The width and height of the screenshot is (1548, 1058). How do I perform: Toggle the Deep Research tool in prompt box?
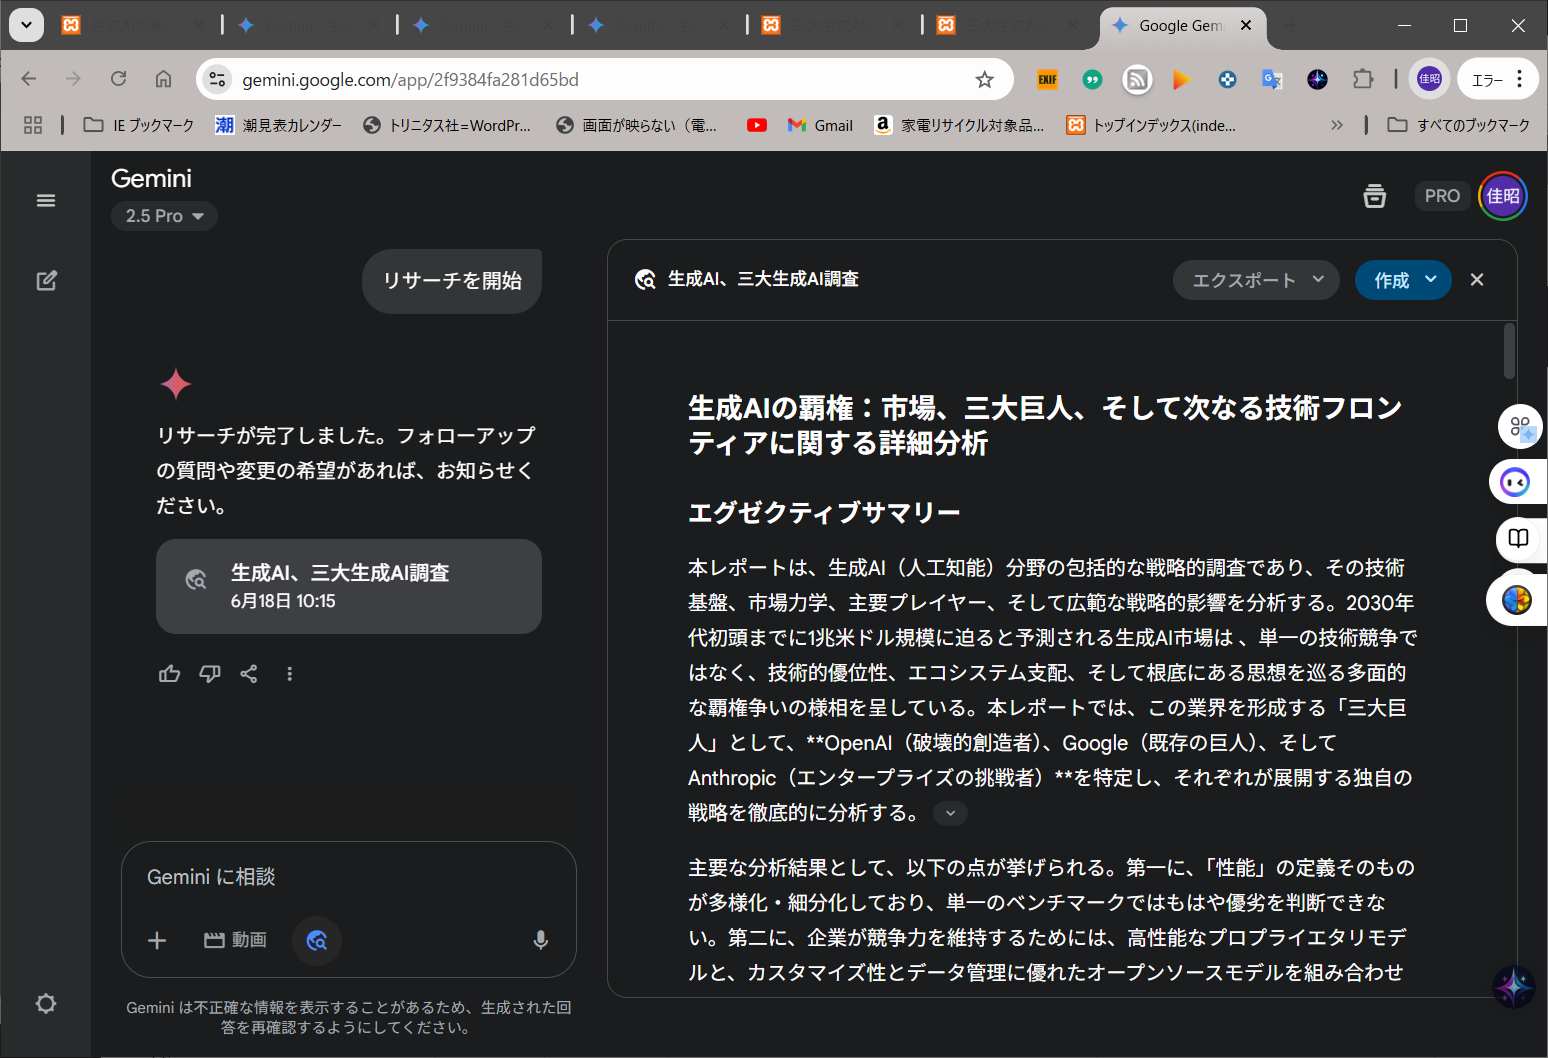pos(317,940)
